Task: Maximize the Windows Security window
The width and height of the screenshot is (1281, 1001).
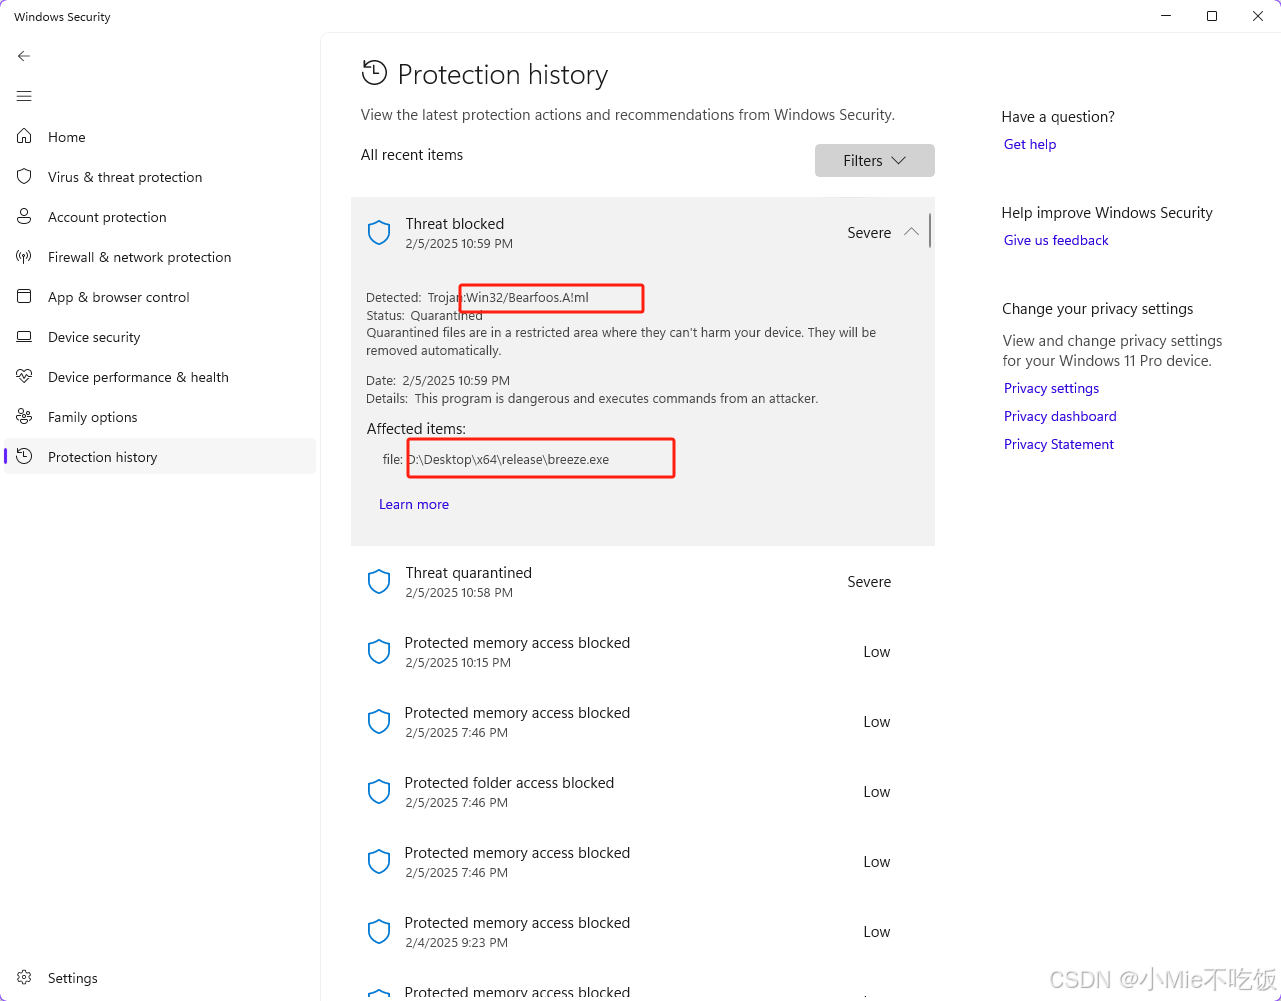Action: 1212,16
